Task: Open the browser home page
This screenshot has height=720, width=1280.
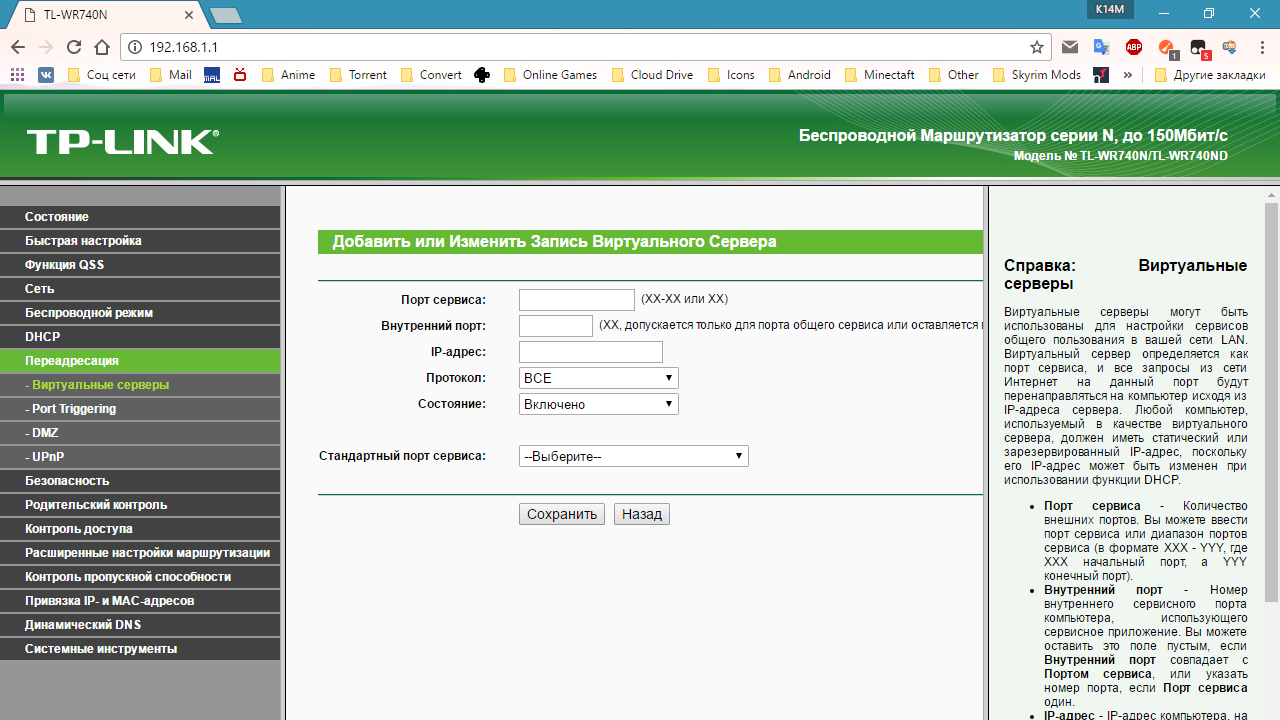Action: [101, 47]
